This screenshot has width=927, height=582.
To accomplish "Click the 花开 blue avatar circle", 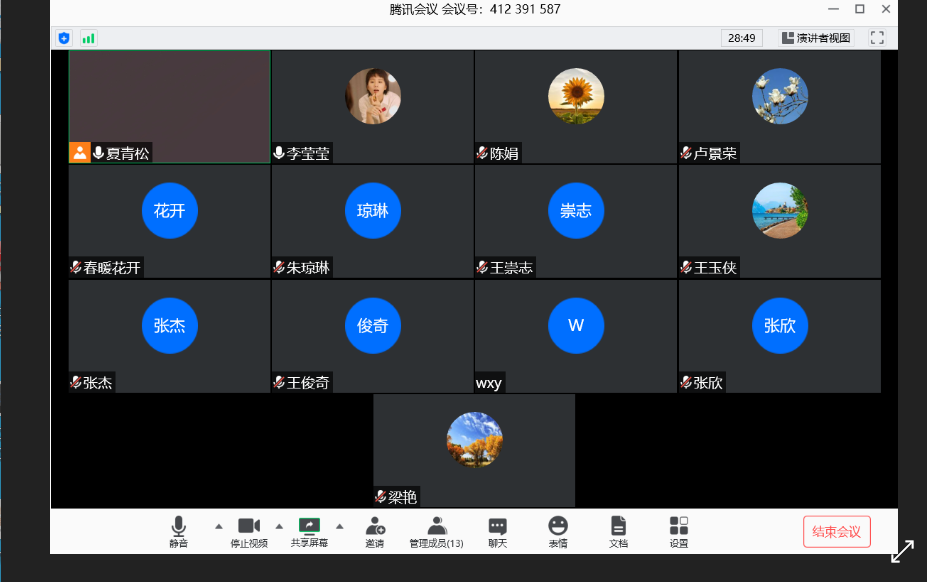I will [170, 211].
